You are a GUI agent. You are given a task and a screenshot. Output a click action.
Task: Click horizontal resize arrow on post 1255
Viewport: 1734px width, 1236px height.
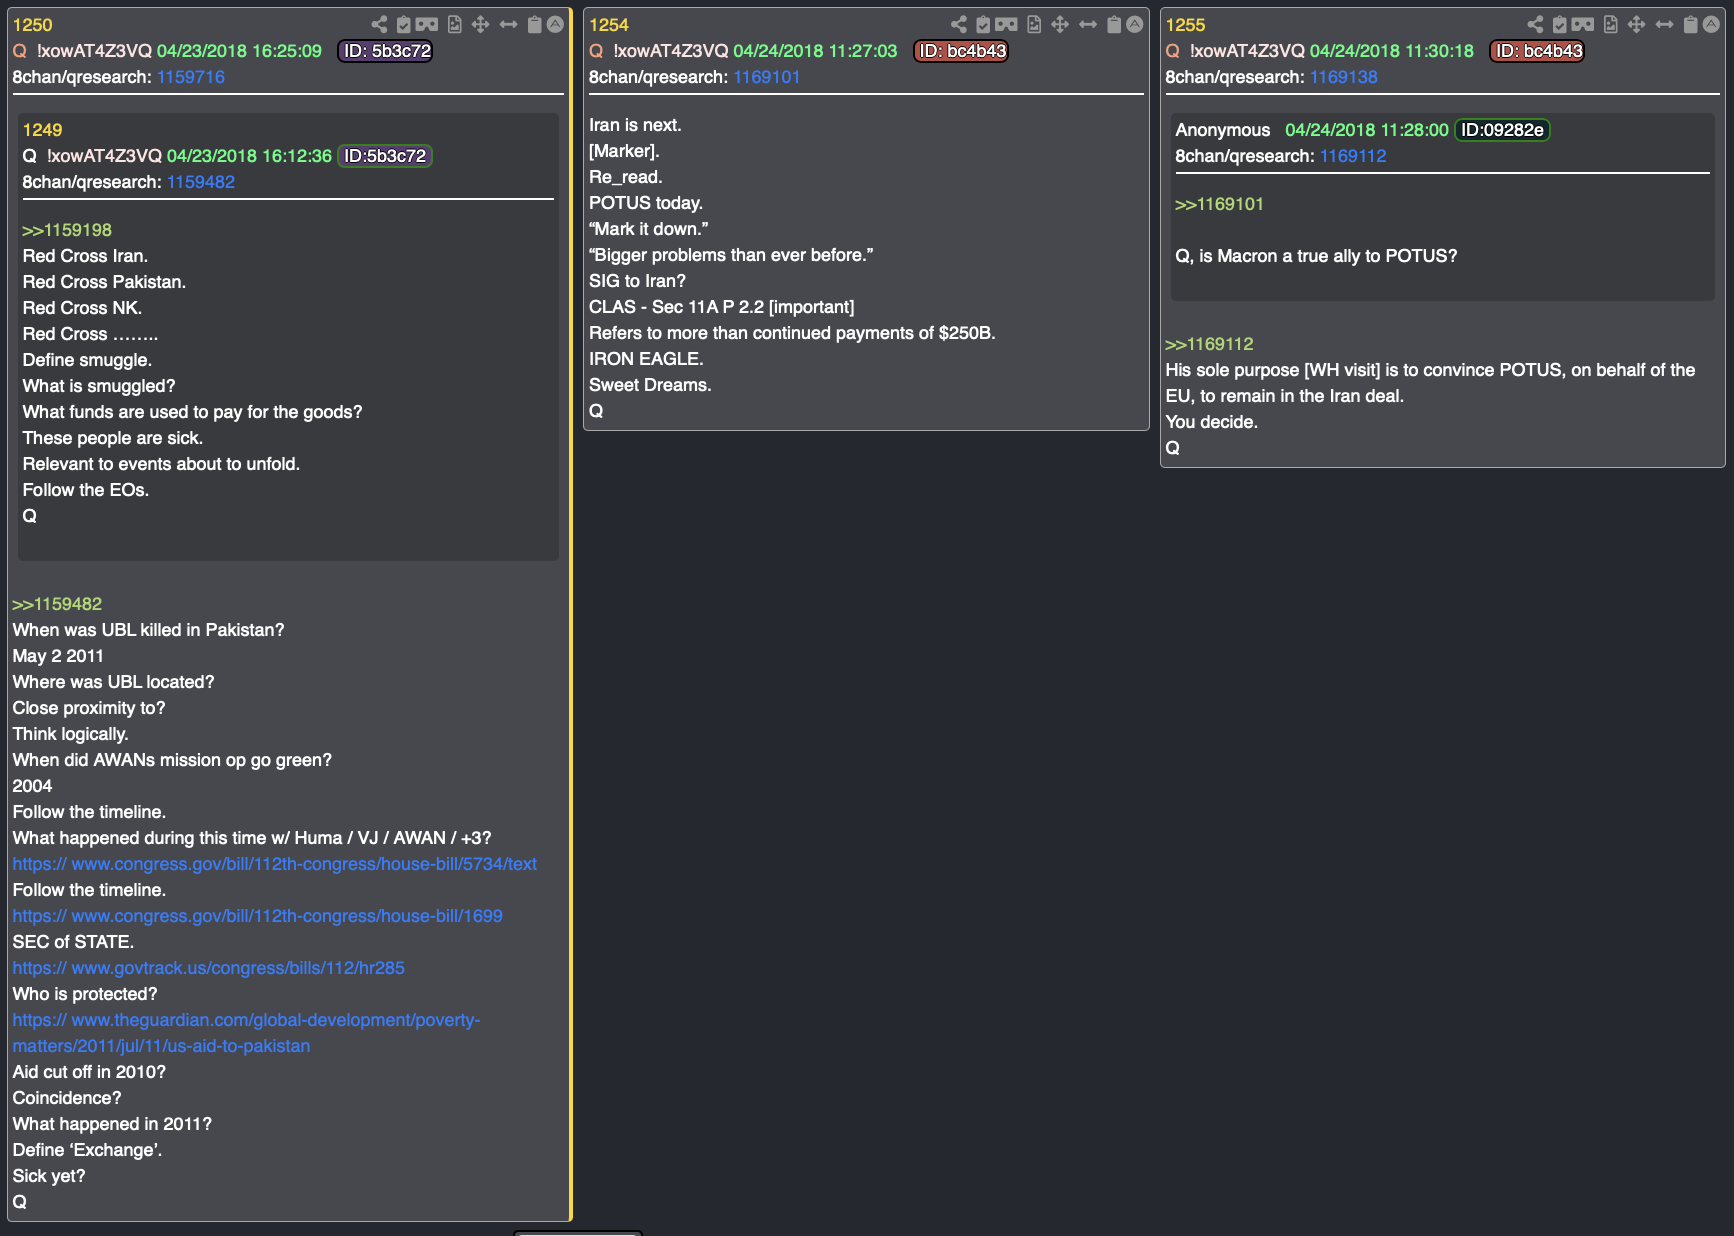pyautogui.click(x=1664, y=25)
